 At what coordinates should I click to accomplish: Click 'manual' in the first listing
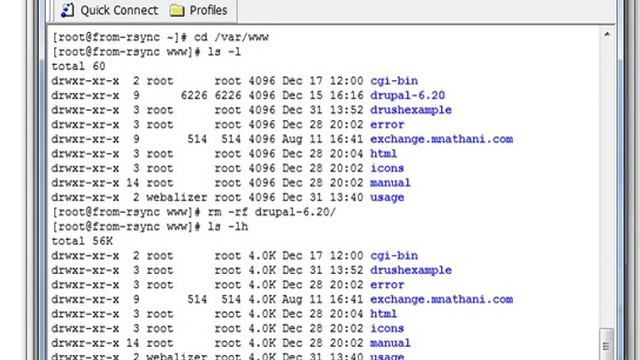pyautogui.click(x=390, y=183)
